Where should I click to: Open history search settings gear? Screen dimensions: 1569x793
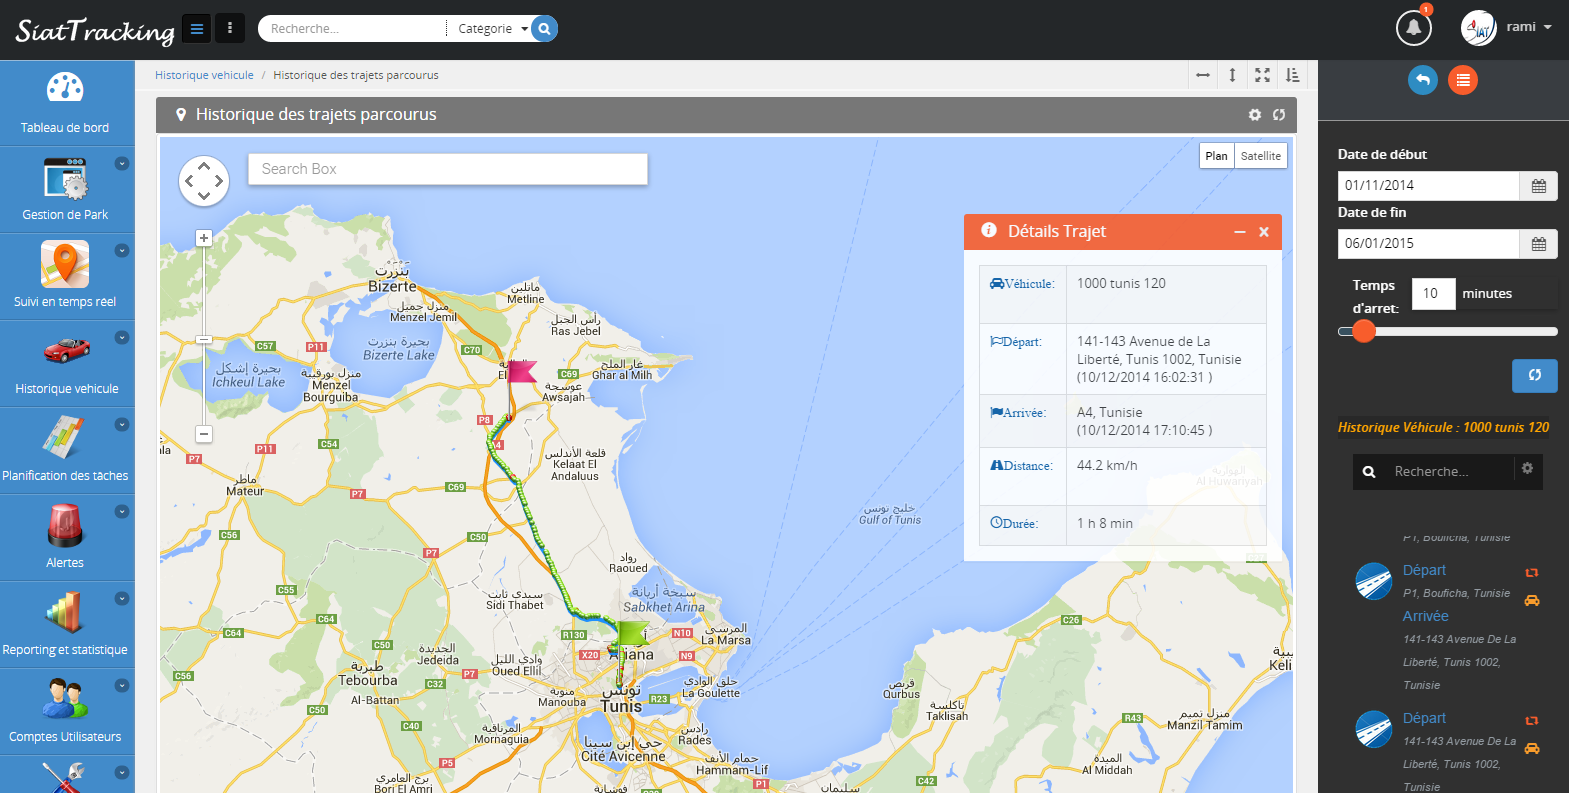coord(1527,468)
